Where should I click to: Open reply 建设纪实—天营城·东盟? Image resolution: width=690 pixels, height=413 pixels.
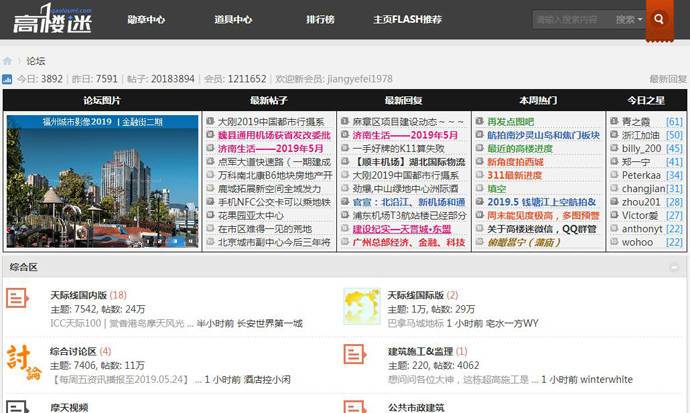[x=402, y=229]
